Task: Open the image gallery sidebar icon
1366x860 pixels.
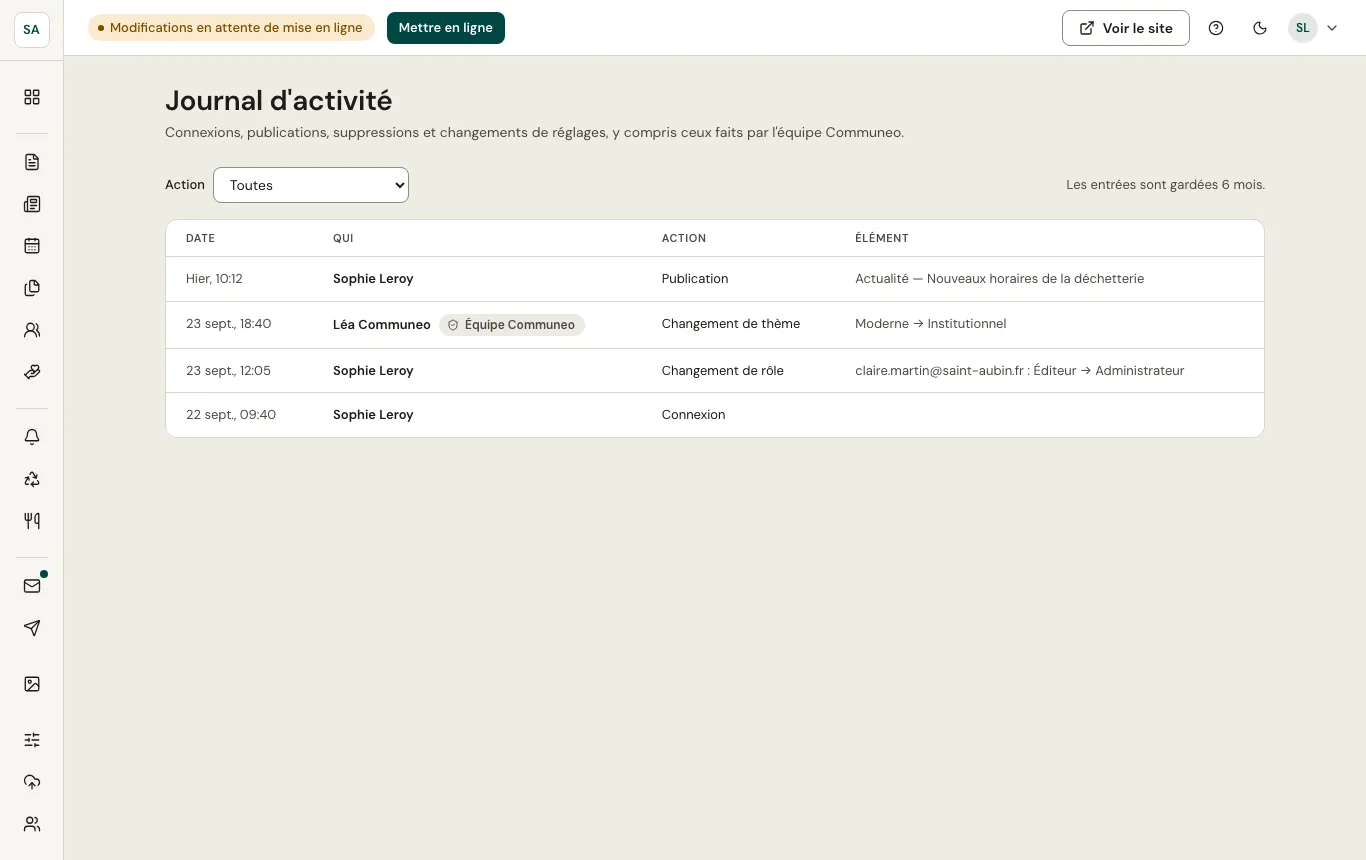Action: (32, 684)
